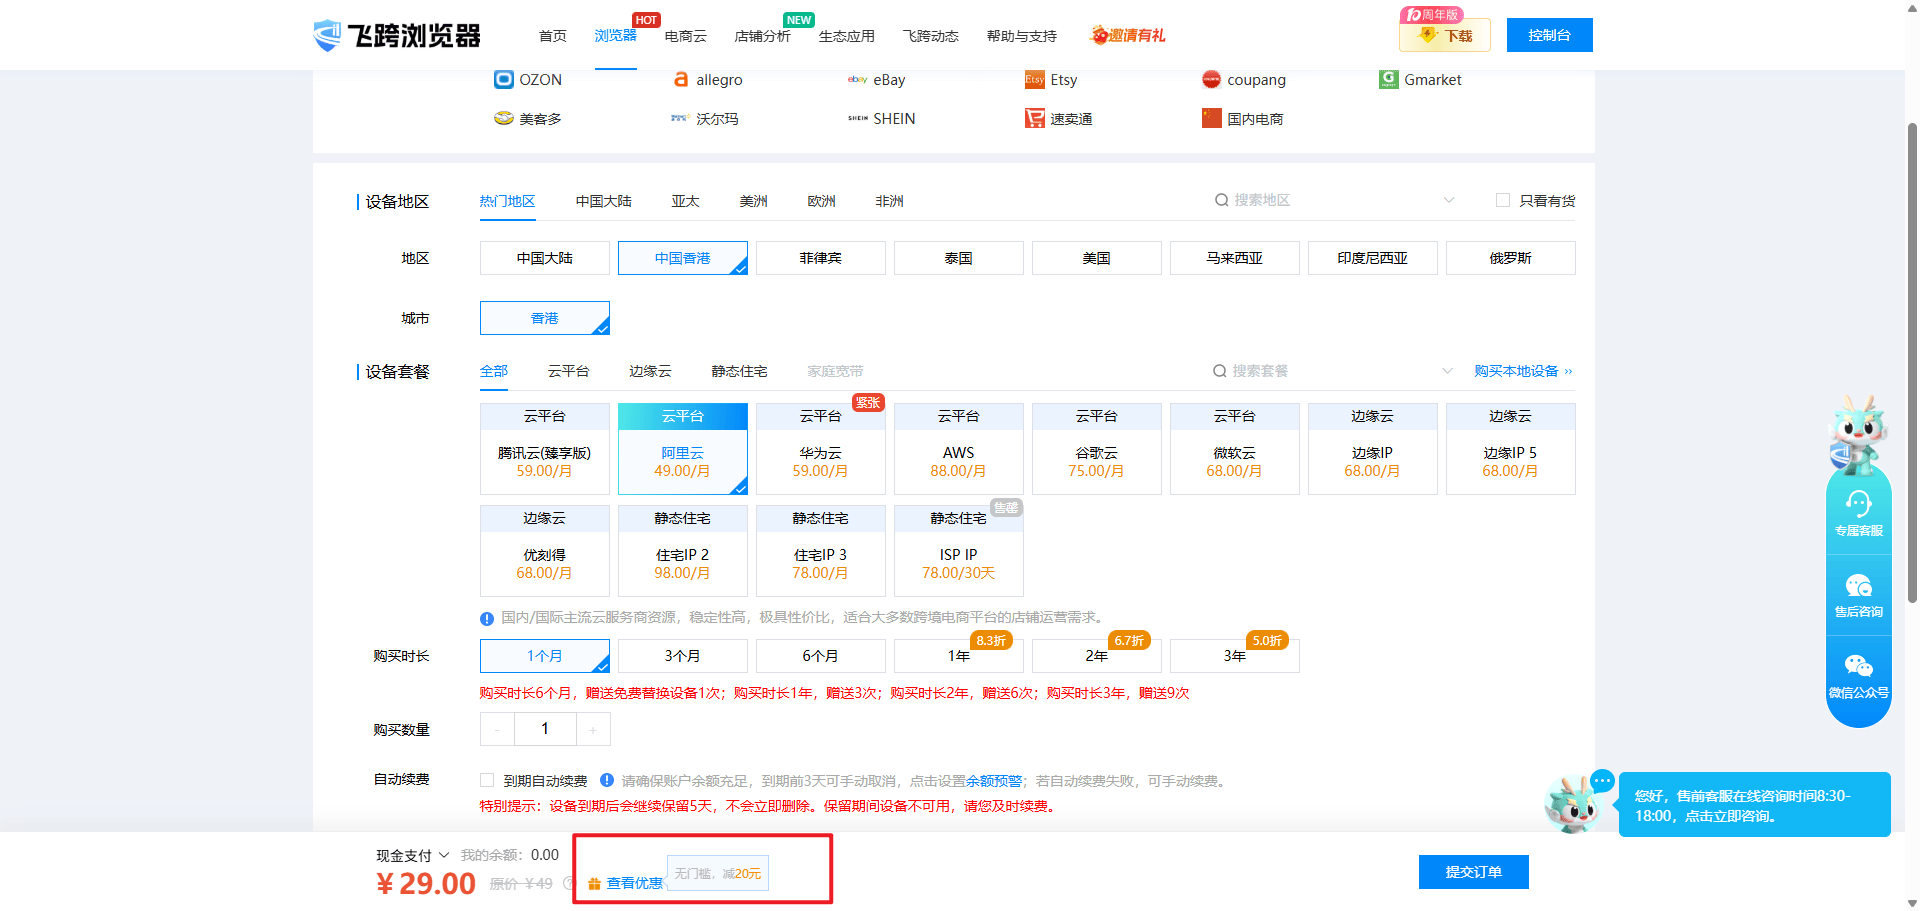Tick the 到期自动续费 checkbox
The image size is (1920, 911).
(487, 780)
